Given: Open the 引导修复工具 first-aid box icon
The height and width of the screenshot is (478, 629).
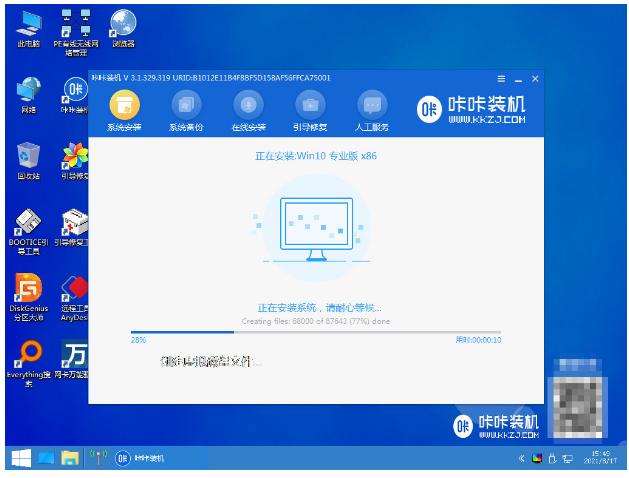Looking at the screenshot, I should (72, 227).
